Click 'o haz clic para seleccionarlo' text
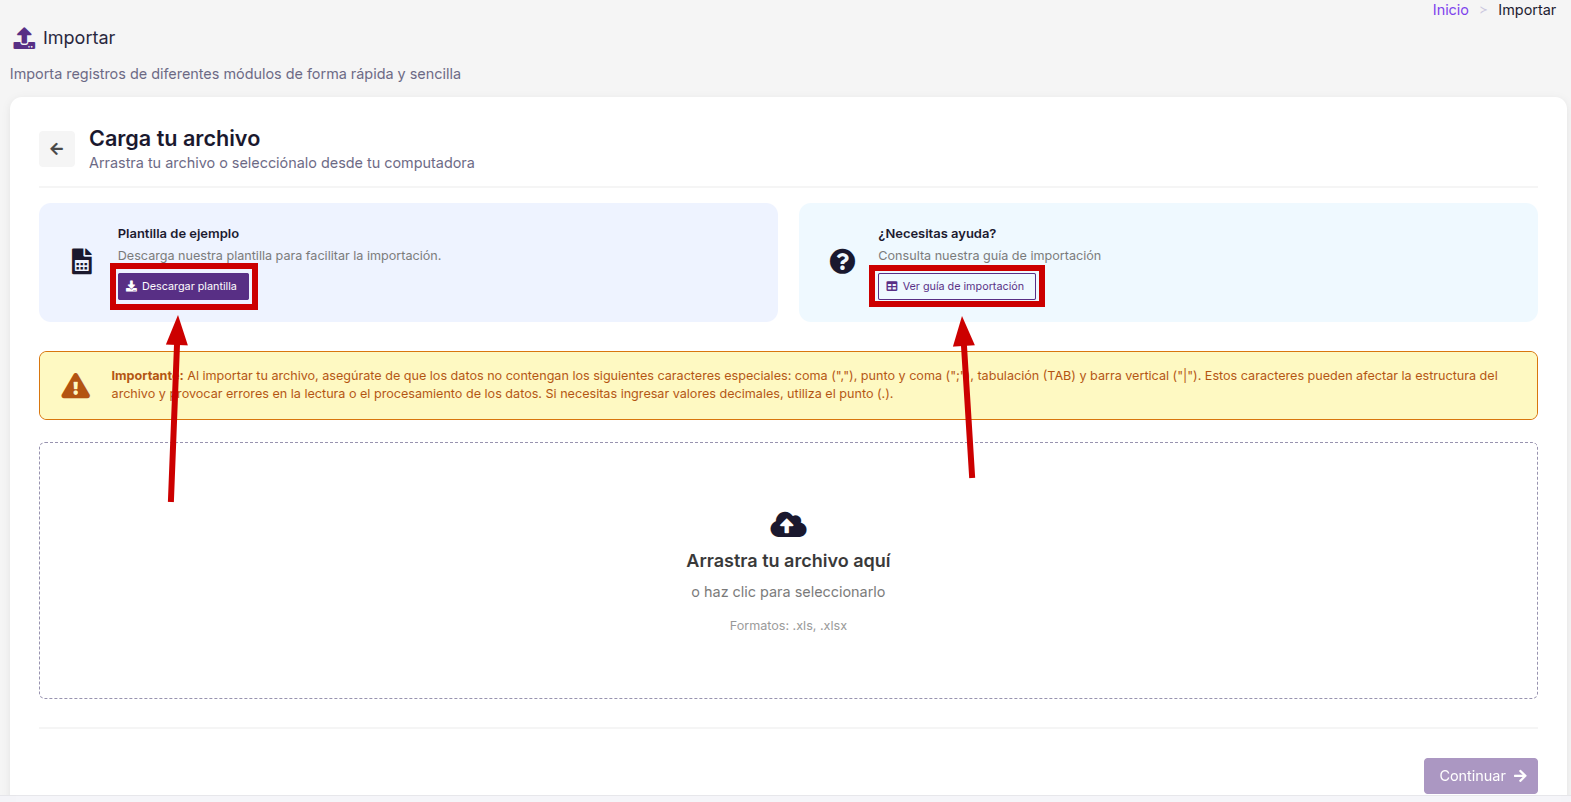Image resolution: width=1571 pixels, height=802 pixels. (788, 592)
